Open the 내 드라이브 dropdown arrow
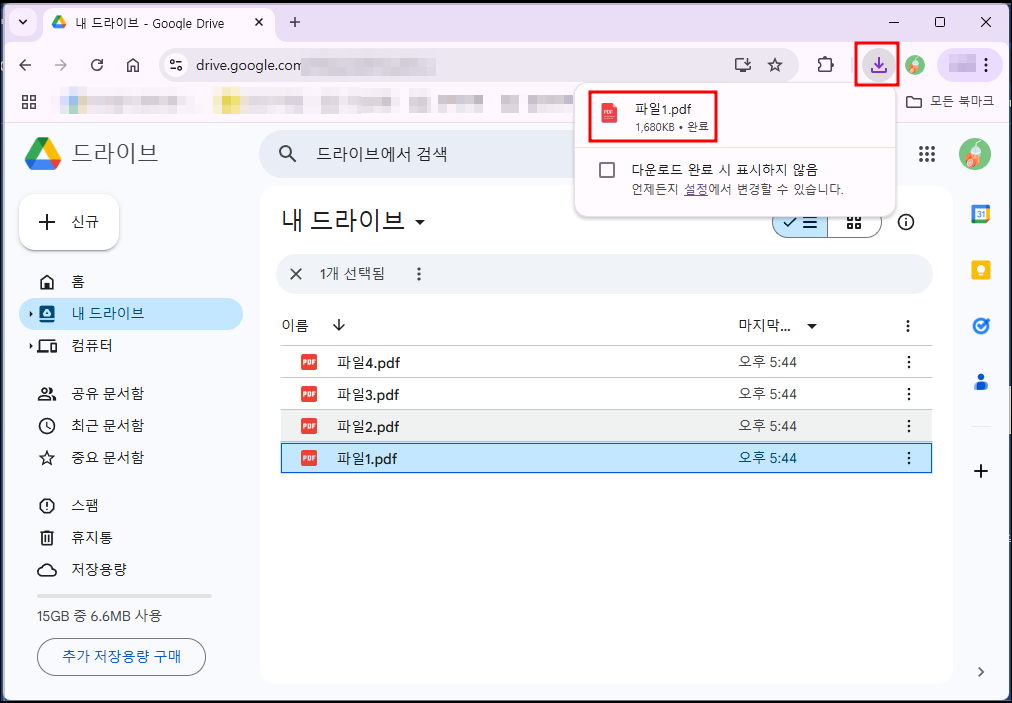This screenshot has width=1012, height=703. [420, 222]
